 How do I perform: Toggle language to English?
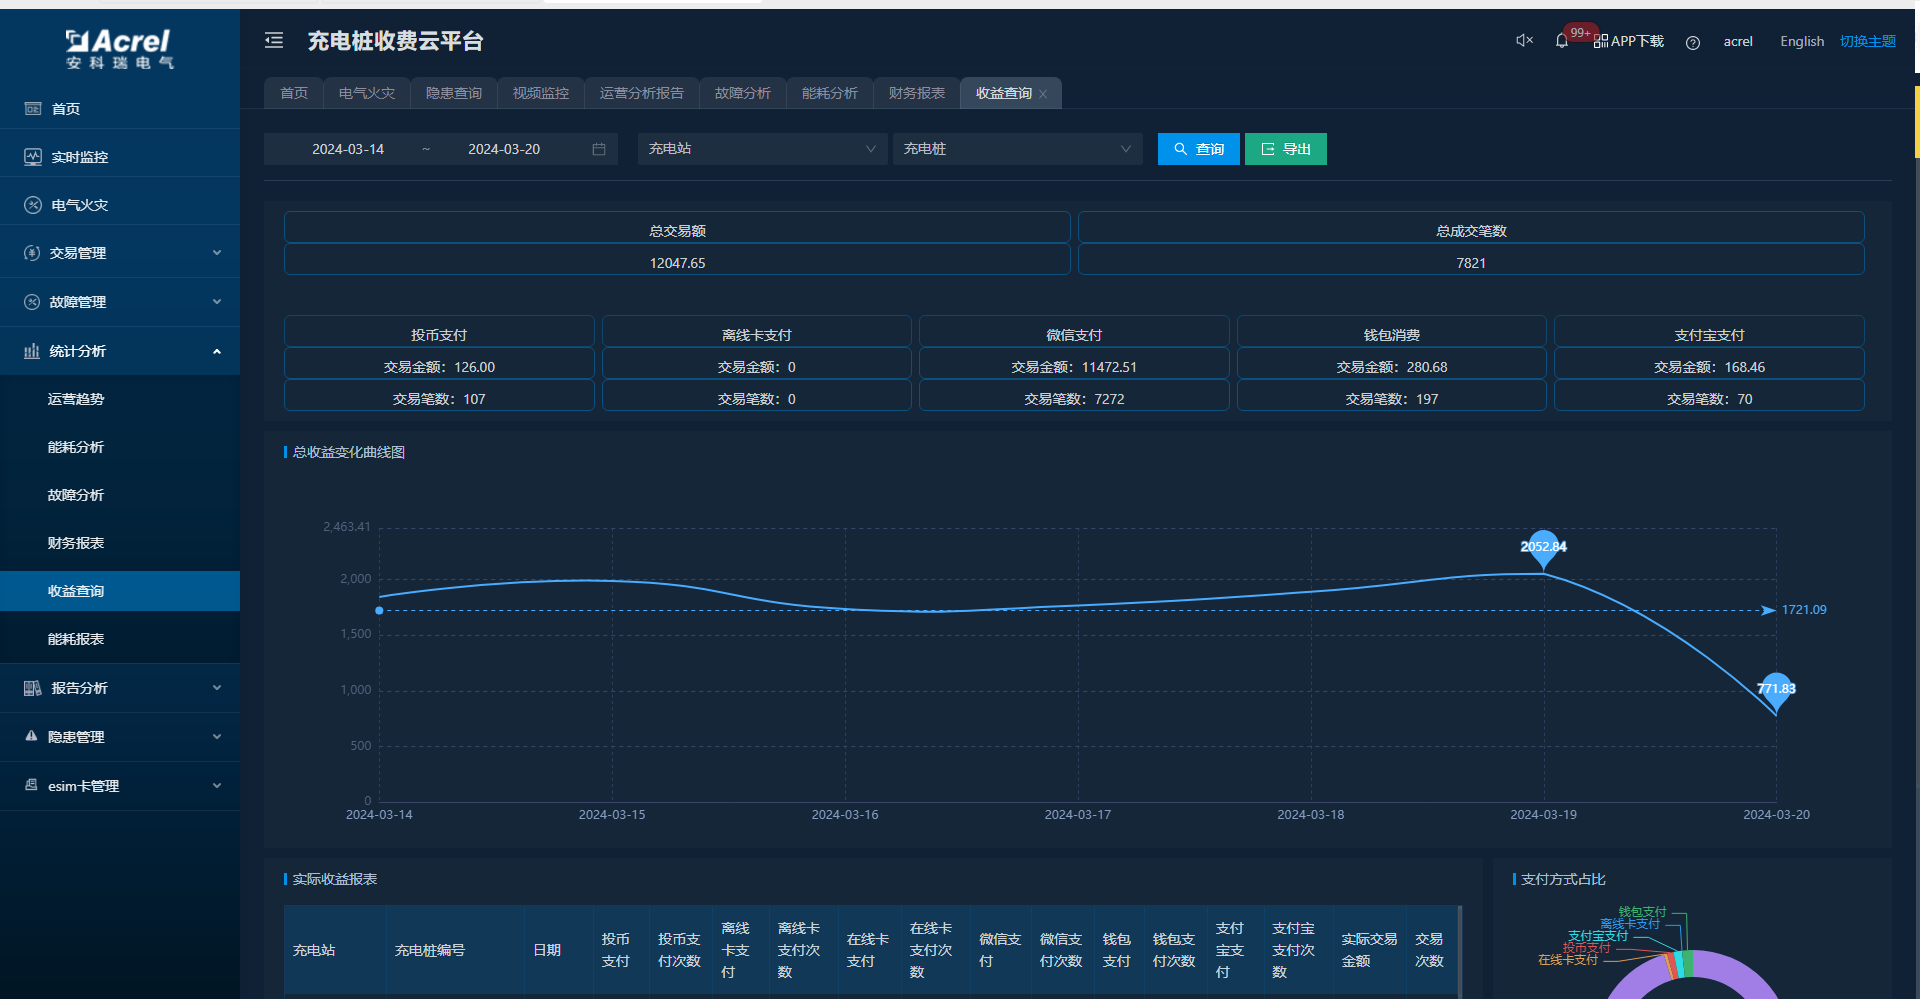coord(1801,42)
